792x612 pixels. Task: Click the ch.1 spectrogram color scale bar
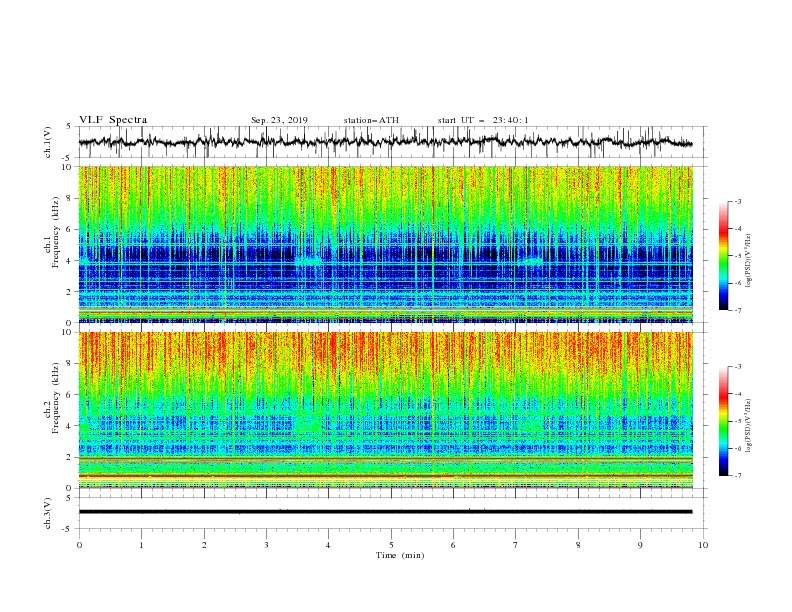pyautogui.click(x=723, y=256)
